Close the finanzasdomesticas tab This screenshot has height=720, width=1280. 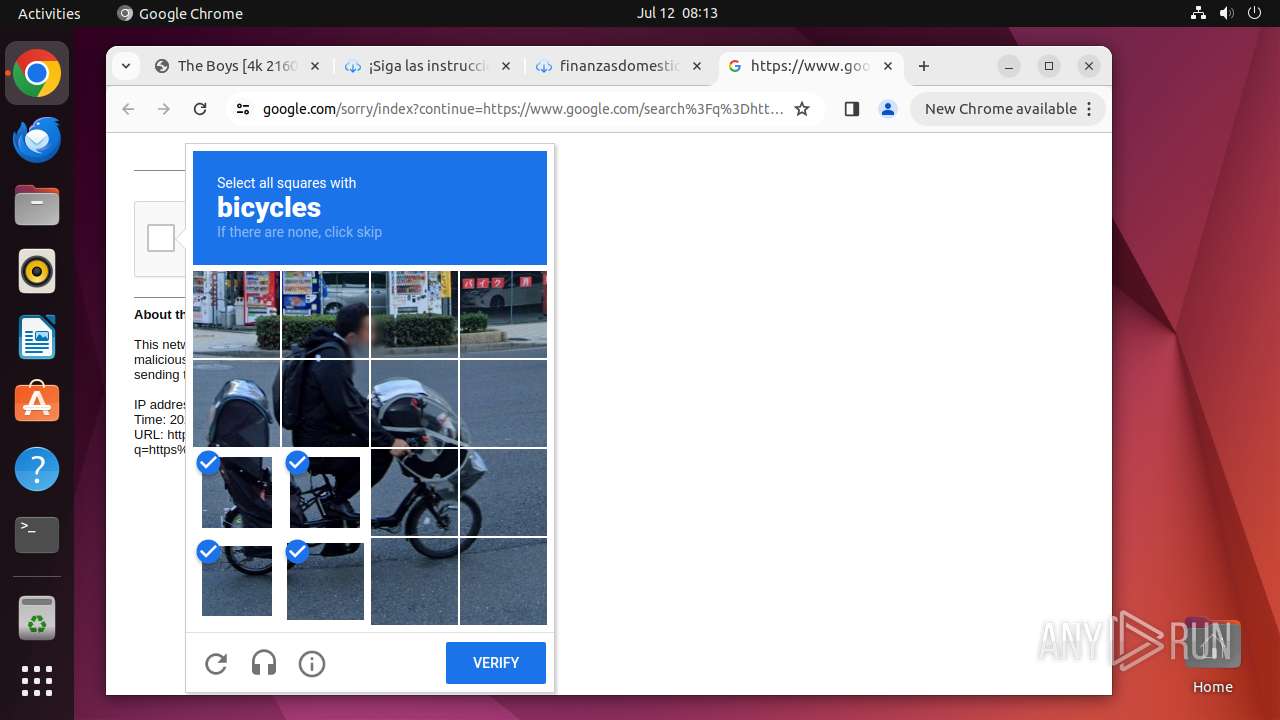(696, 66)
